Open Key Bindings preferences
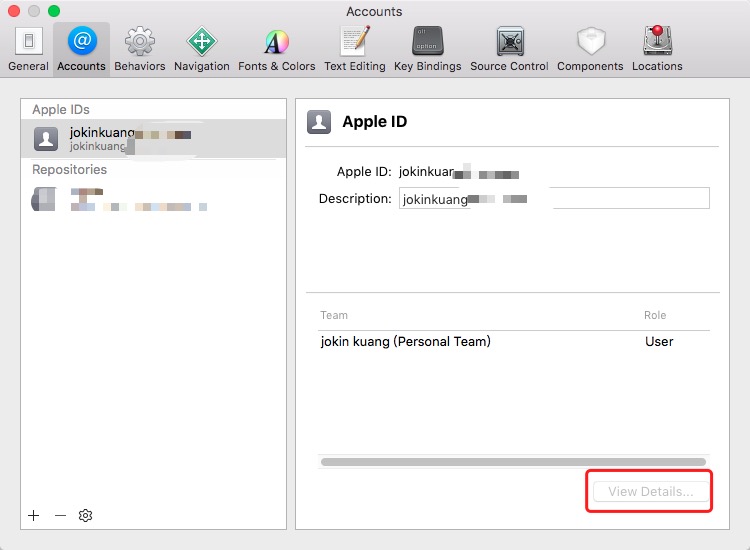 pos(428,49)
